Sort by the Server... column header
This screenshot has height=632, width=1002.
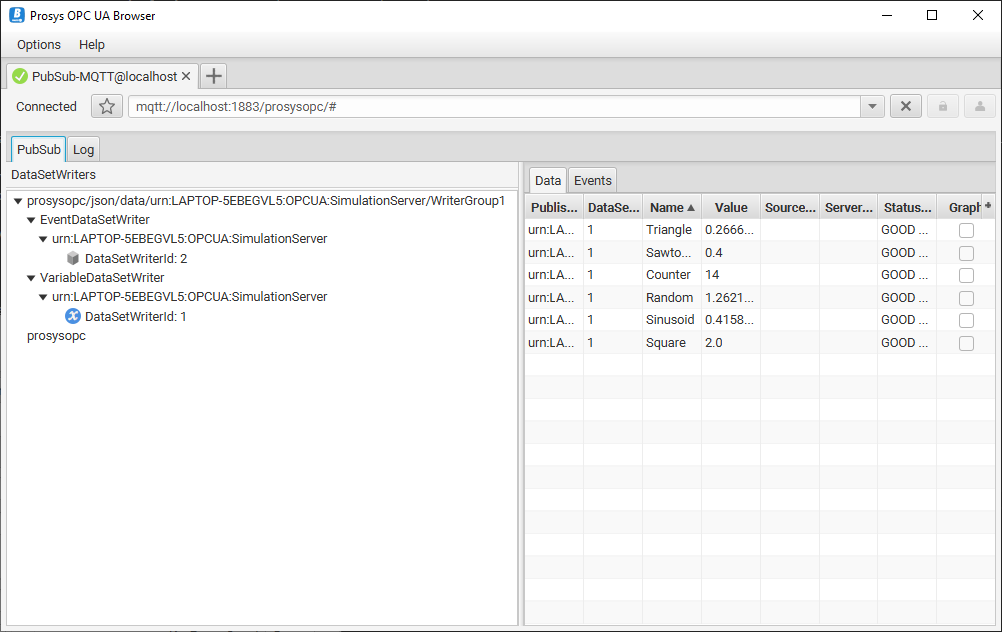(849, 208)
